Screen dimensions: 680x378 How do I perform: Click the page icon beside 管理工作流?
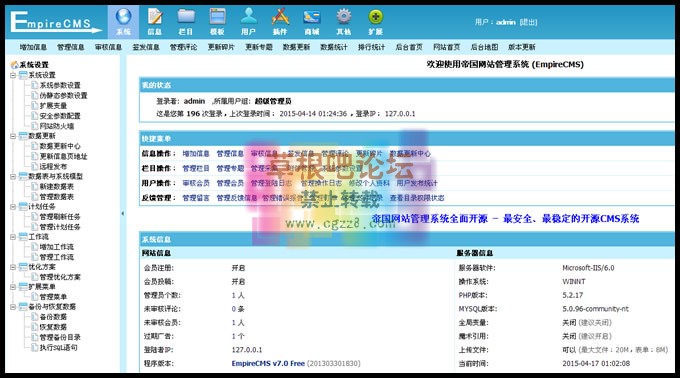pyautogui.click(x=35, y=257)
